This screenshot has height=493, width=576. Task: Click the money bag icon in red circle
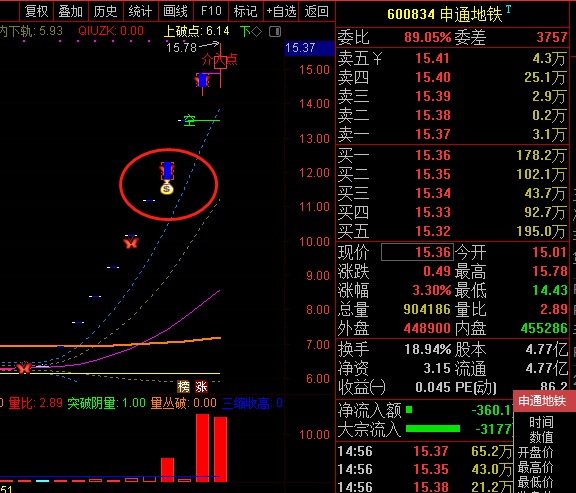pos(167,188)
